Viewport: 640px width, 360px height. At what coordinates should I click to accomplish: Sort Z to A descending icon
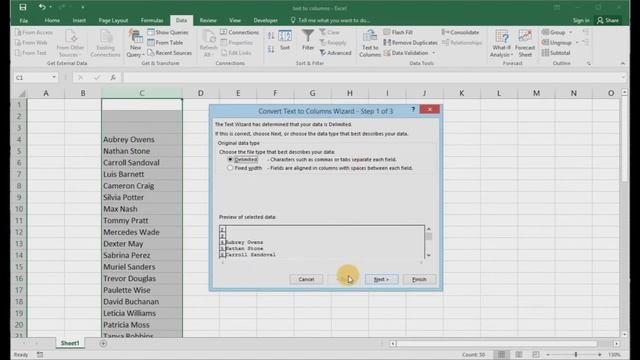pyautogui.click(x=271, y=49)
